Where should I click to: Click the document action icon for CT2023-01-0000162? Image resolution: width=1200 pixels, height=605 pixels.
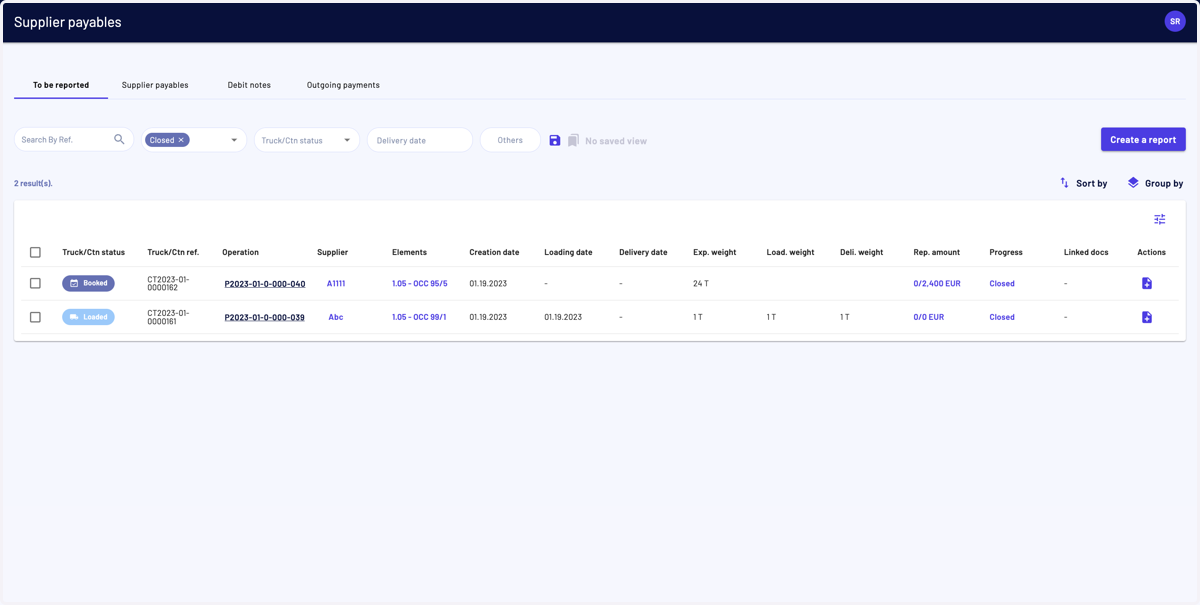[1147, 283]
